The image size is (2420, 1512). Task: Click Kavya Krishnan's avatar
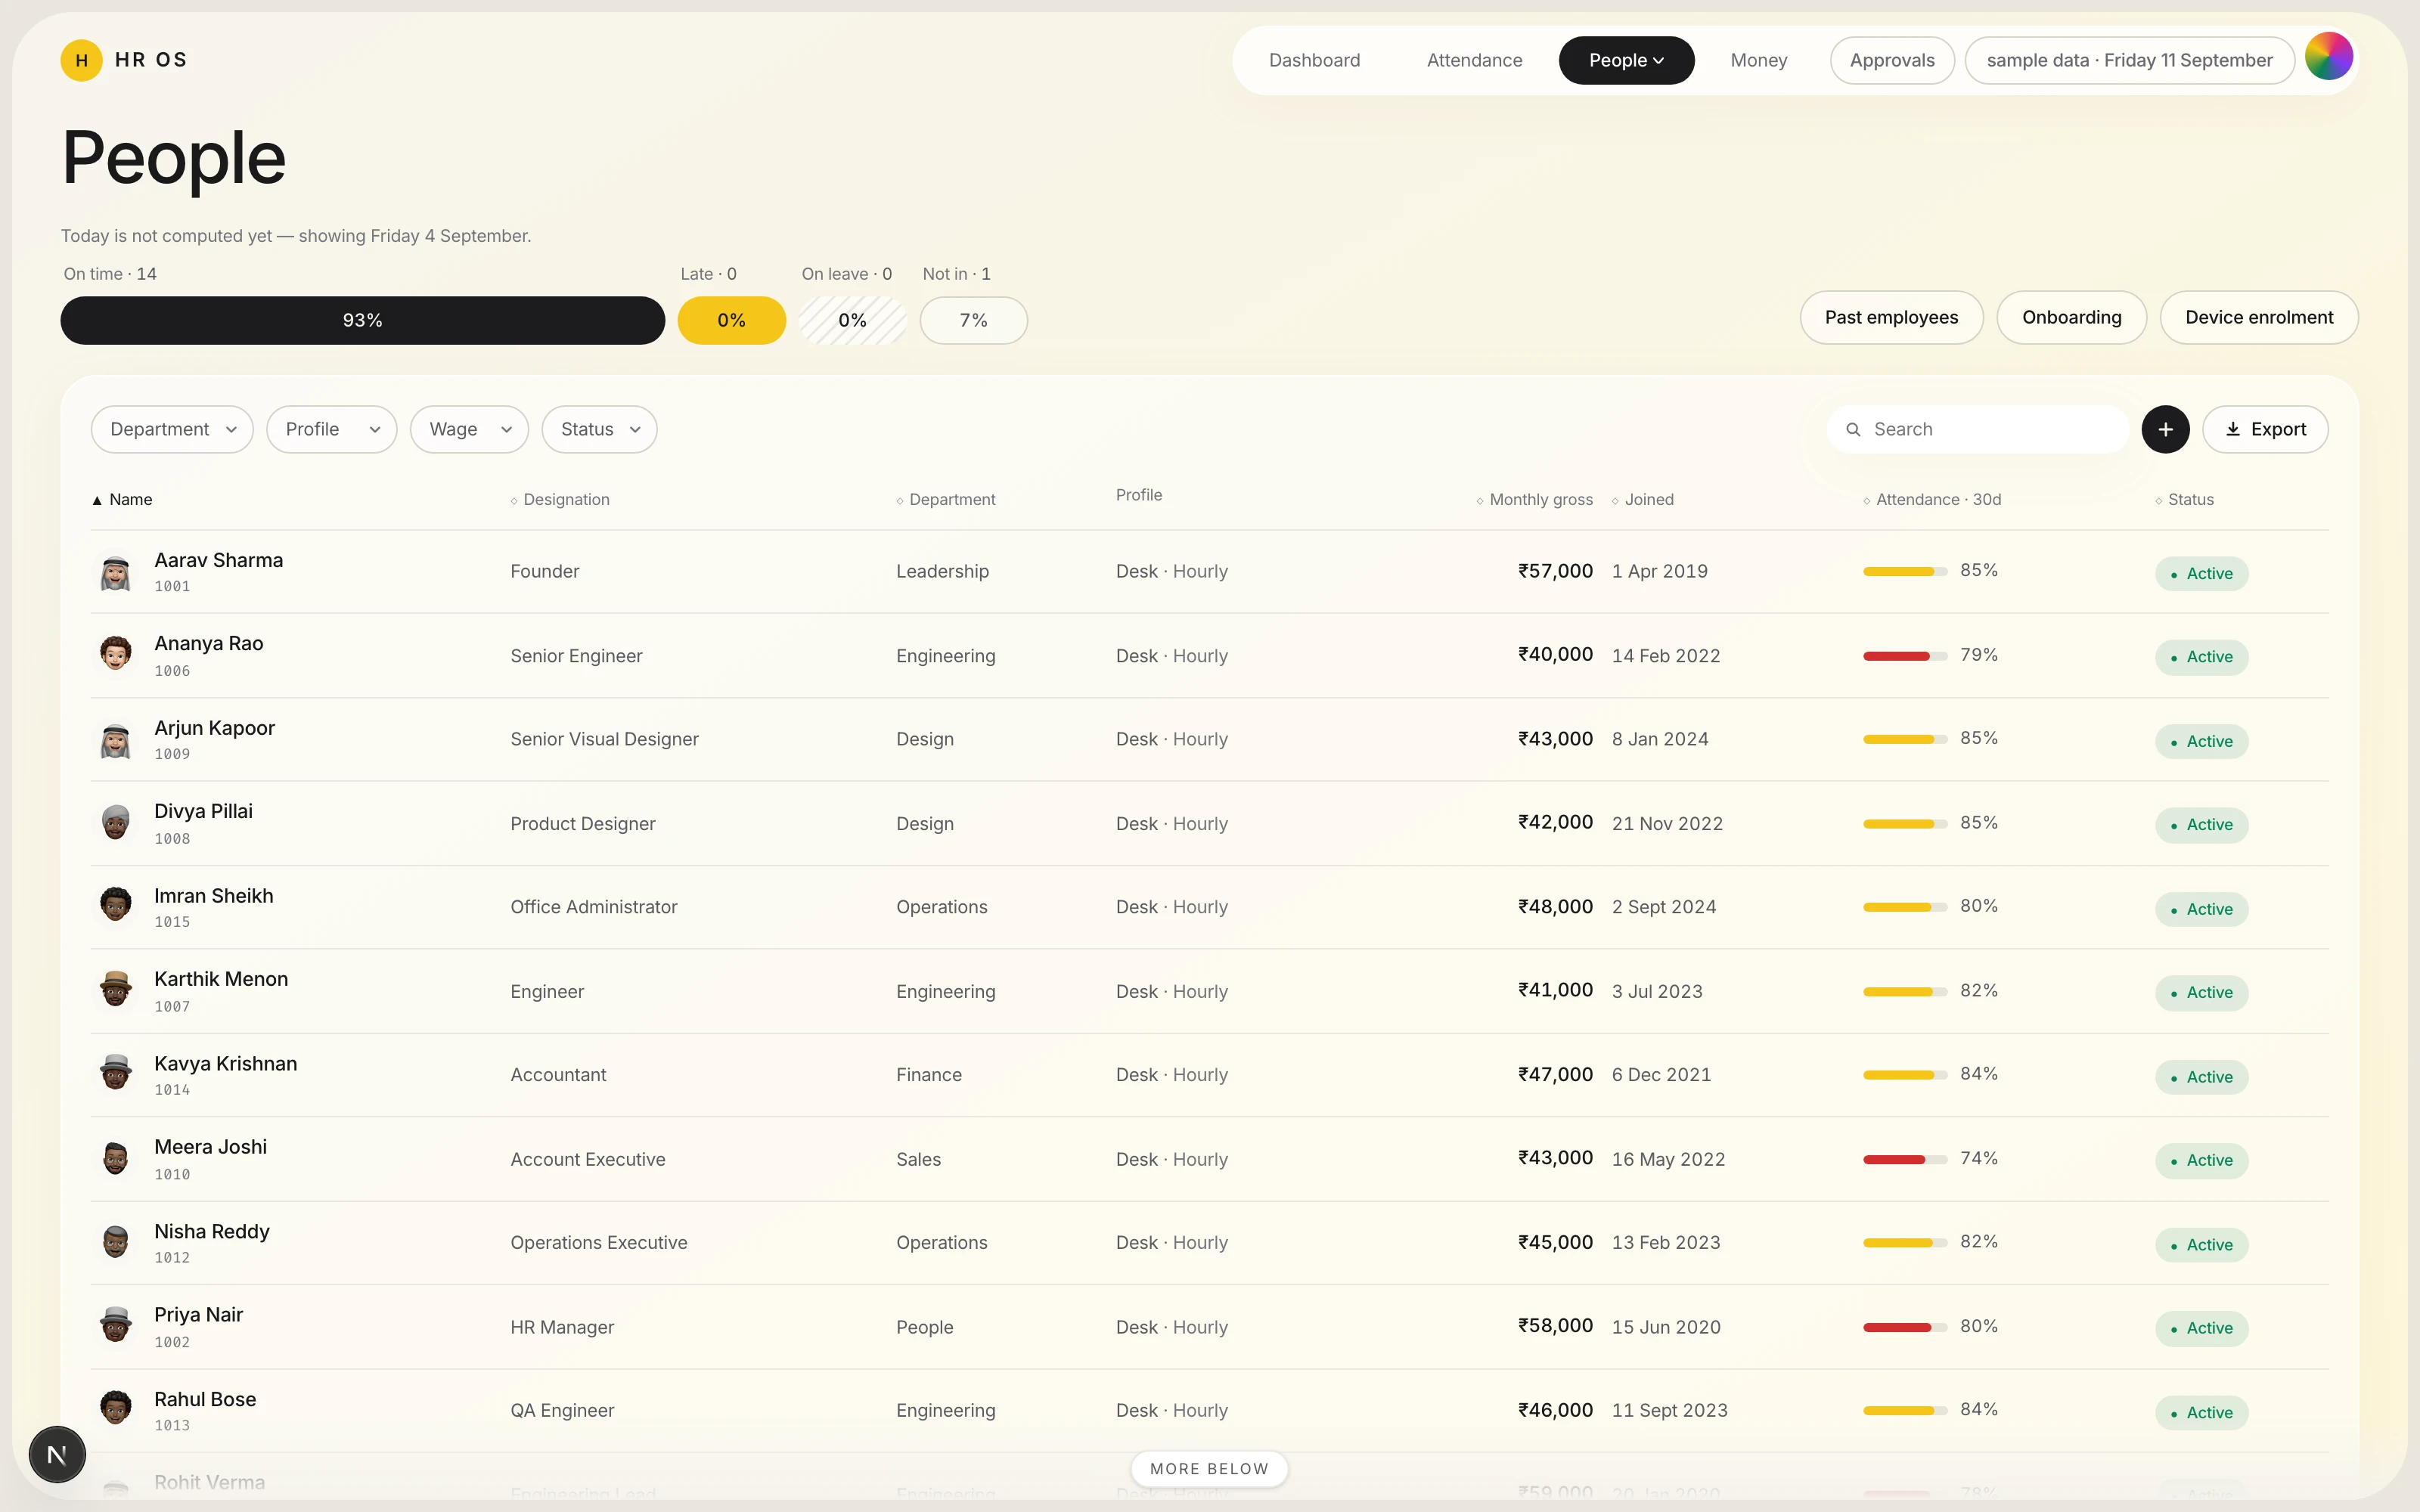116,1074
